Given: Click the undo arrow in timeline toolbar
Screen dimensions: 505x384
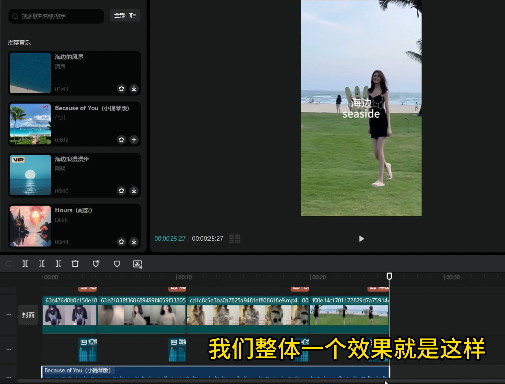Looking at the screenshot, I should tap(9, 264).
